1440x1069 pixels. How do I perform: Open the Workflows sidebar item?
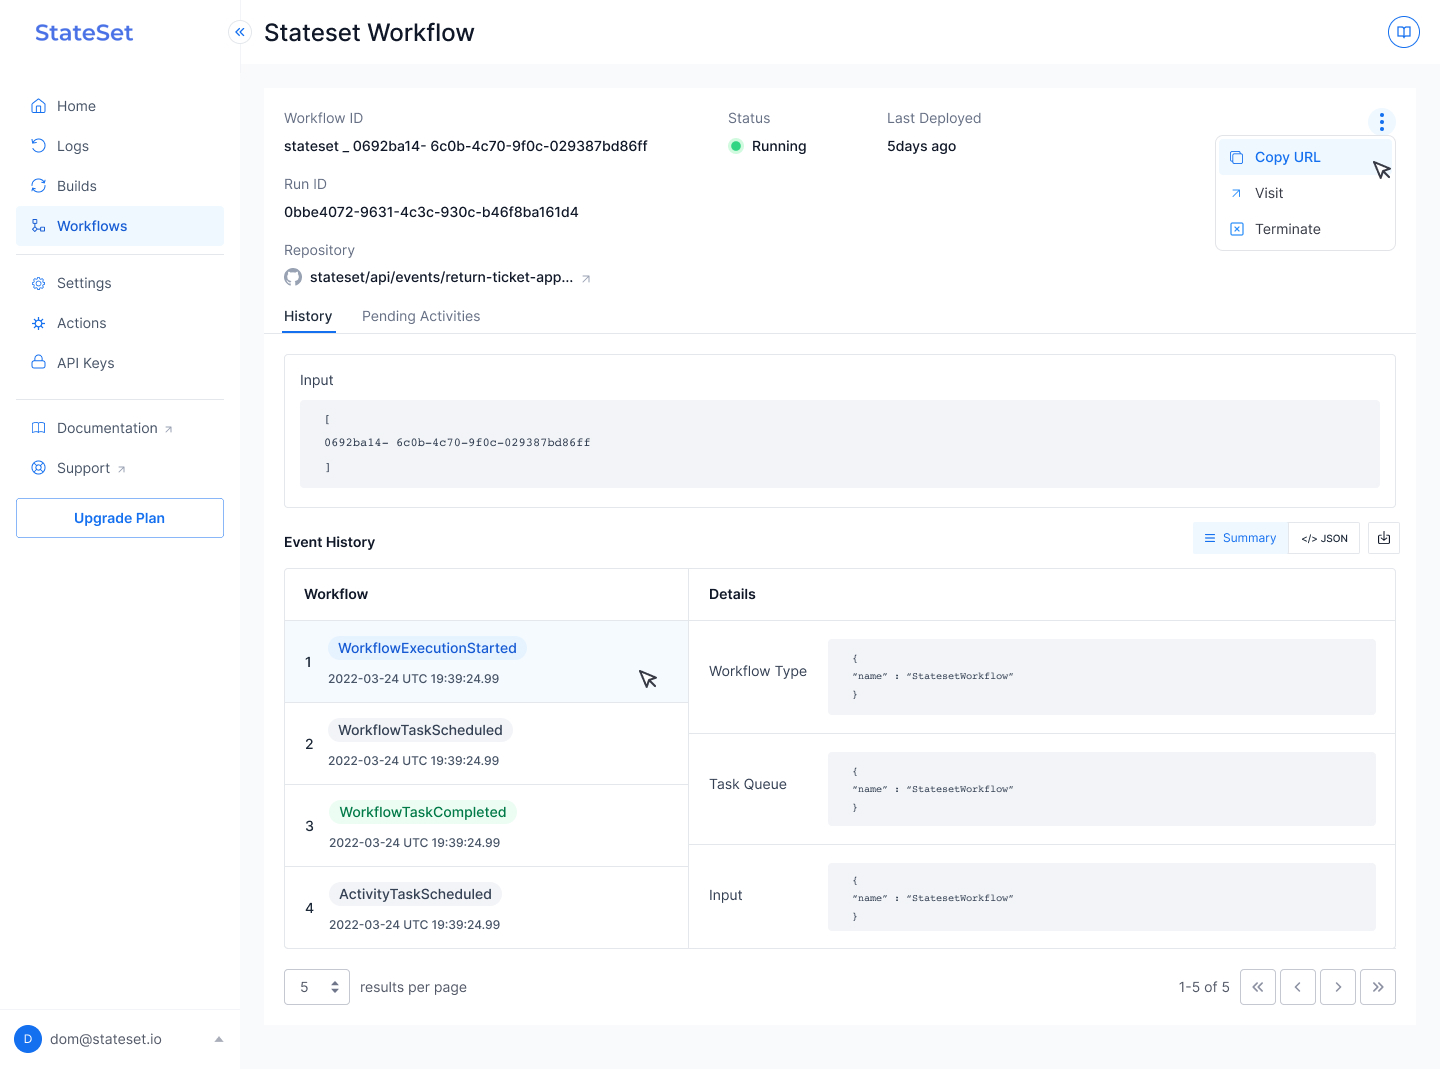pos(120,226)
